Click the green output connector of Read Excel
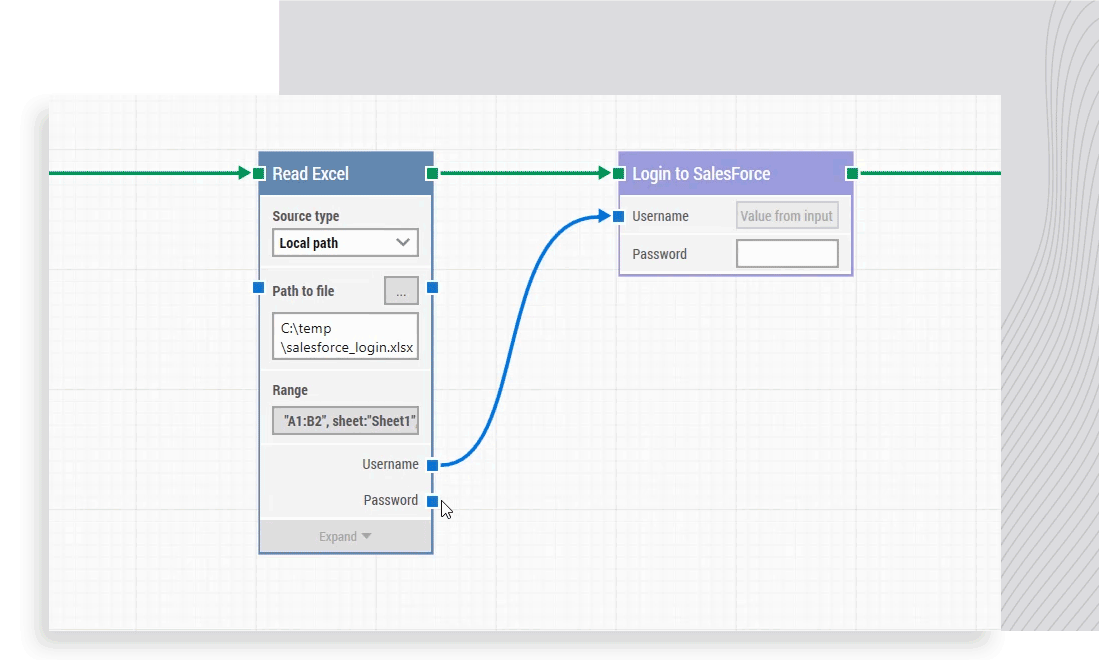 point(432,172)
